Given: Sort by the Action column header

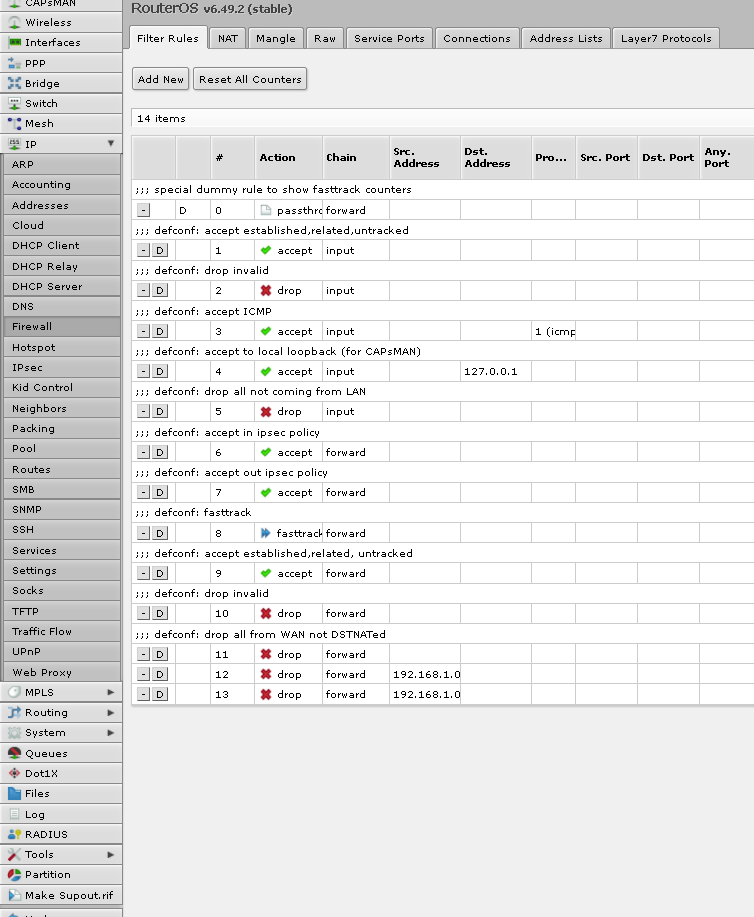Looking at the screenshot, I should tap(288, 157).
